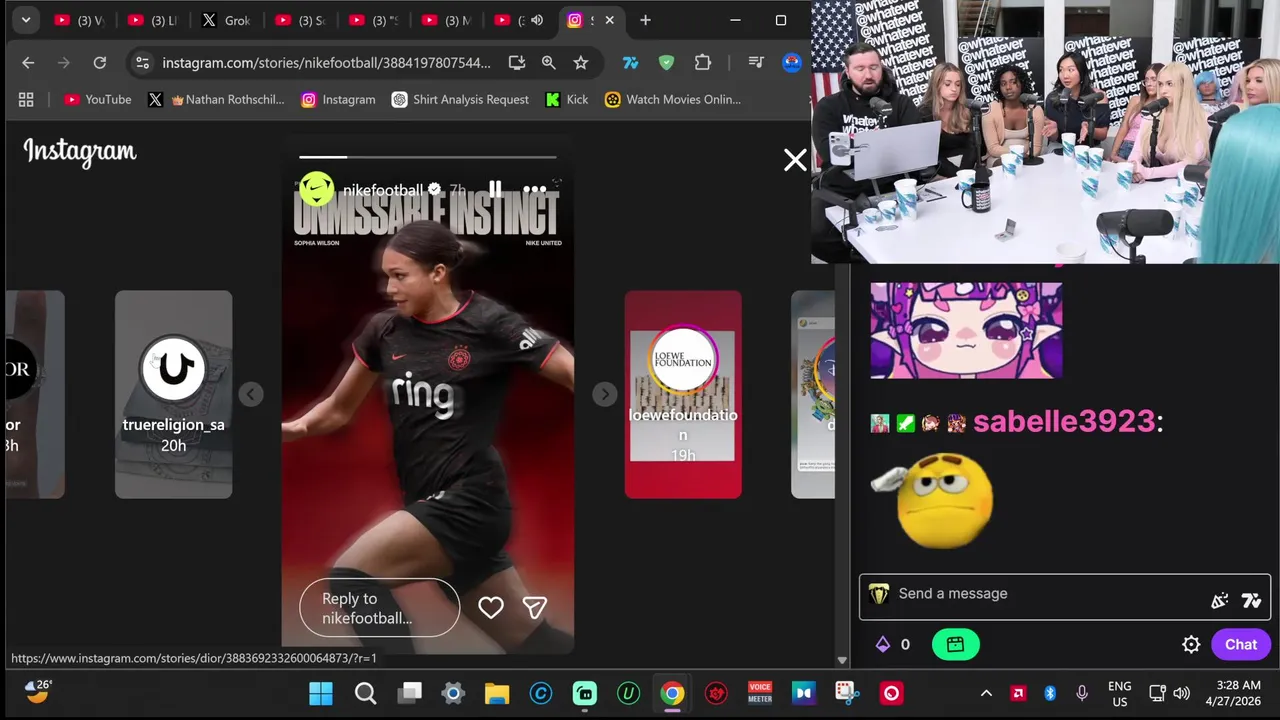This screenshot has width=1280, height=720.
Task: Share the story using the paper plane icon
Action: pyautogui.click(x=535, y=607)
